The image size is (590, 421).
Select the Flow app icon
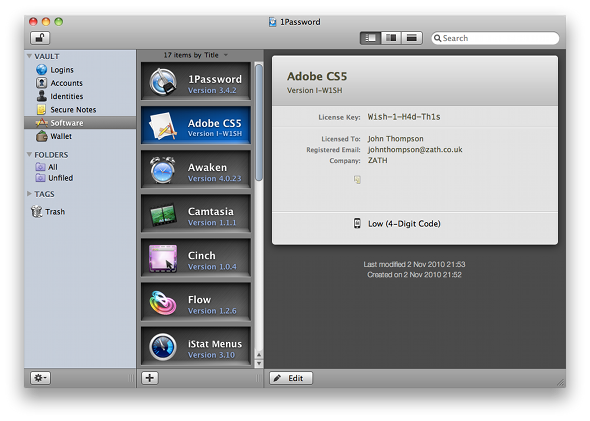(163, 302)
